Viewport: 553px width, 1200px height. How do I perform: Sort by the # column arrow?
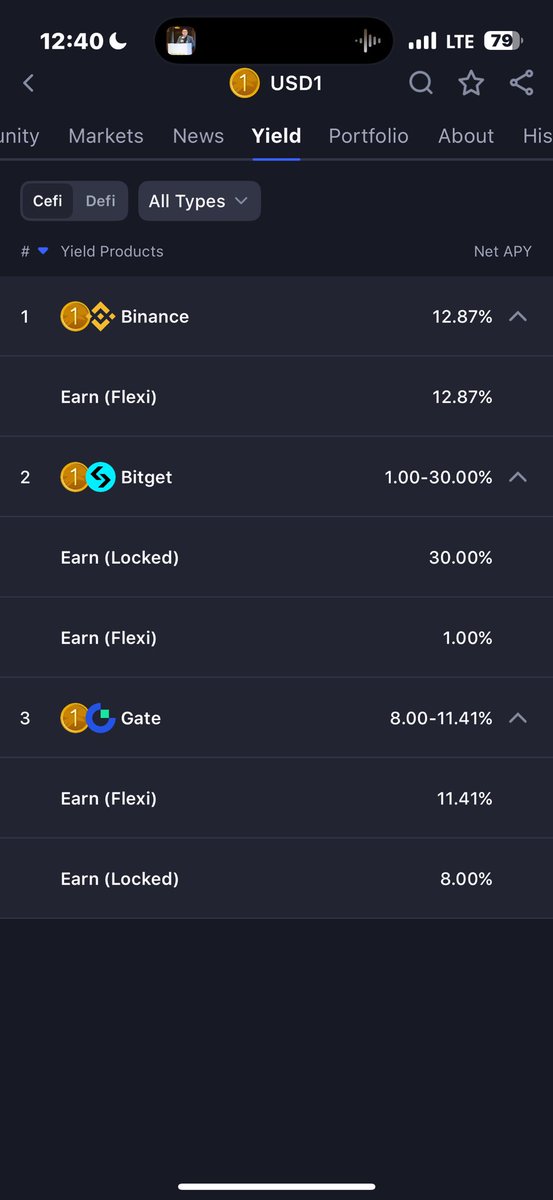point(43,252)
